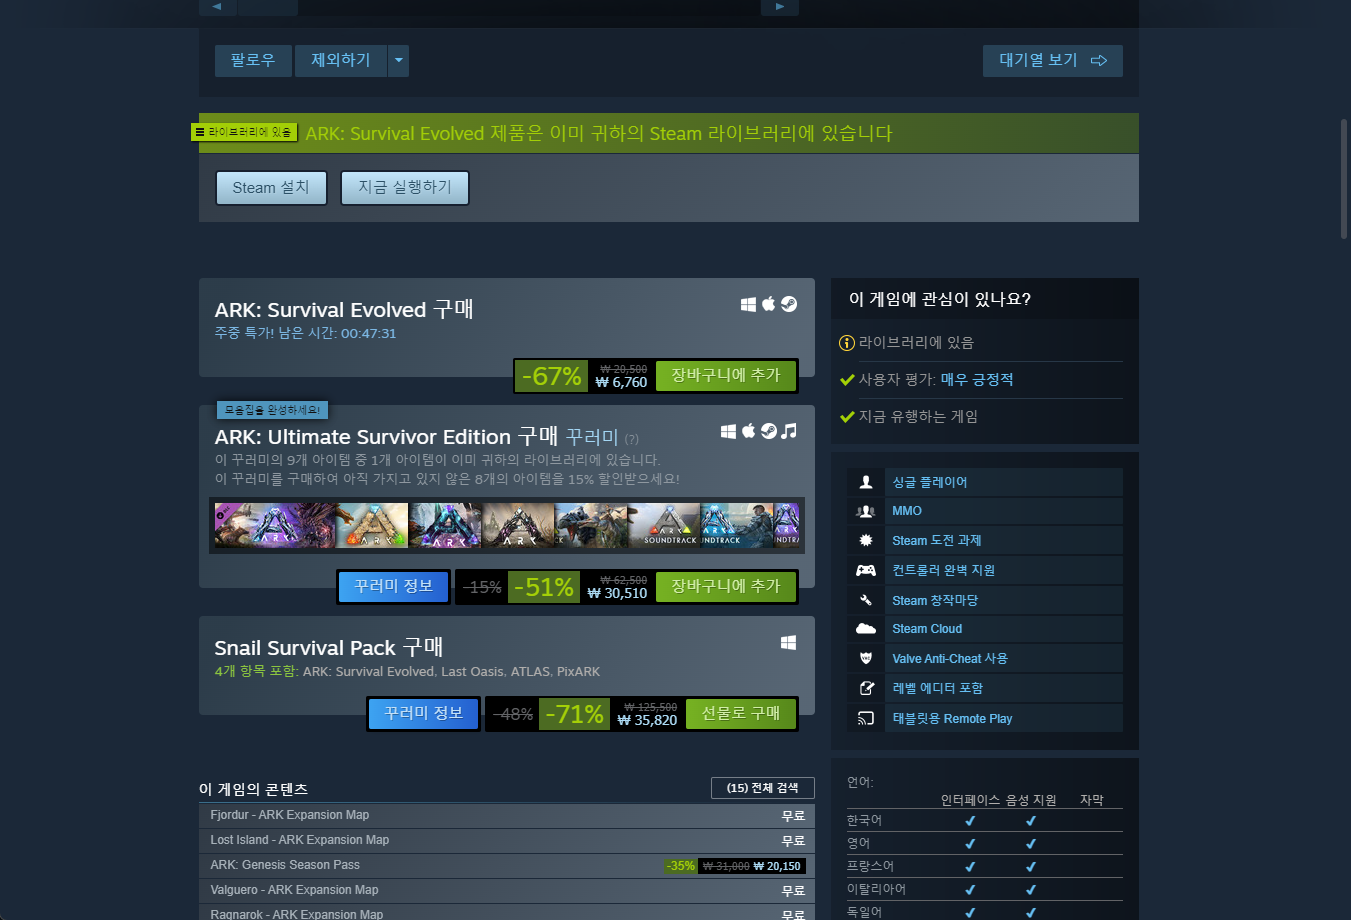Open Valguero - ARK Expansion Map row
The height and width of the screenshot is (920, 1351).
(x=507, y=891)
